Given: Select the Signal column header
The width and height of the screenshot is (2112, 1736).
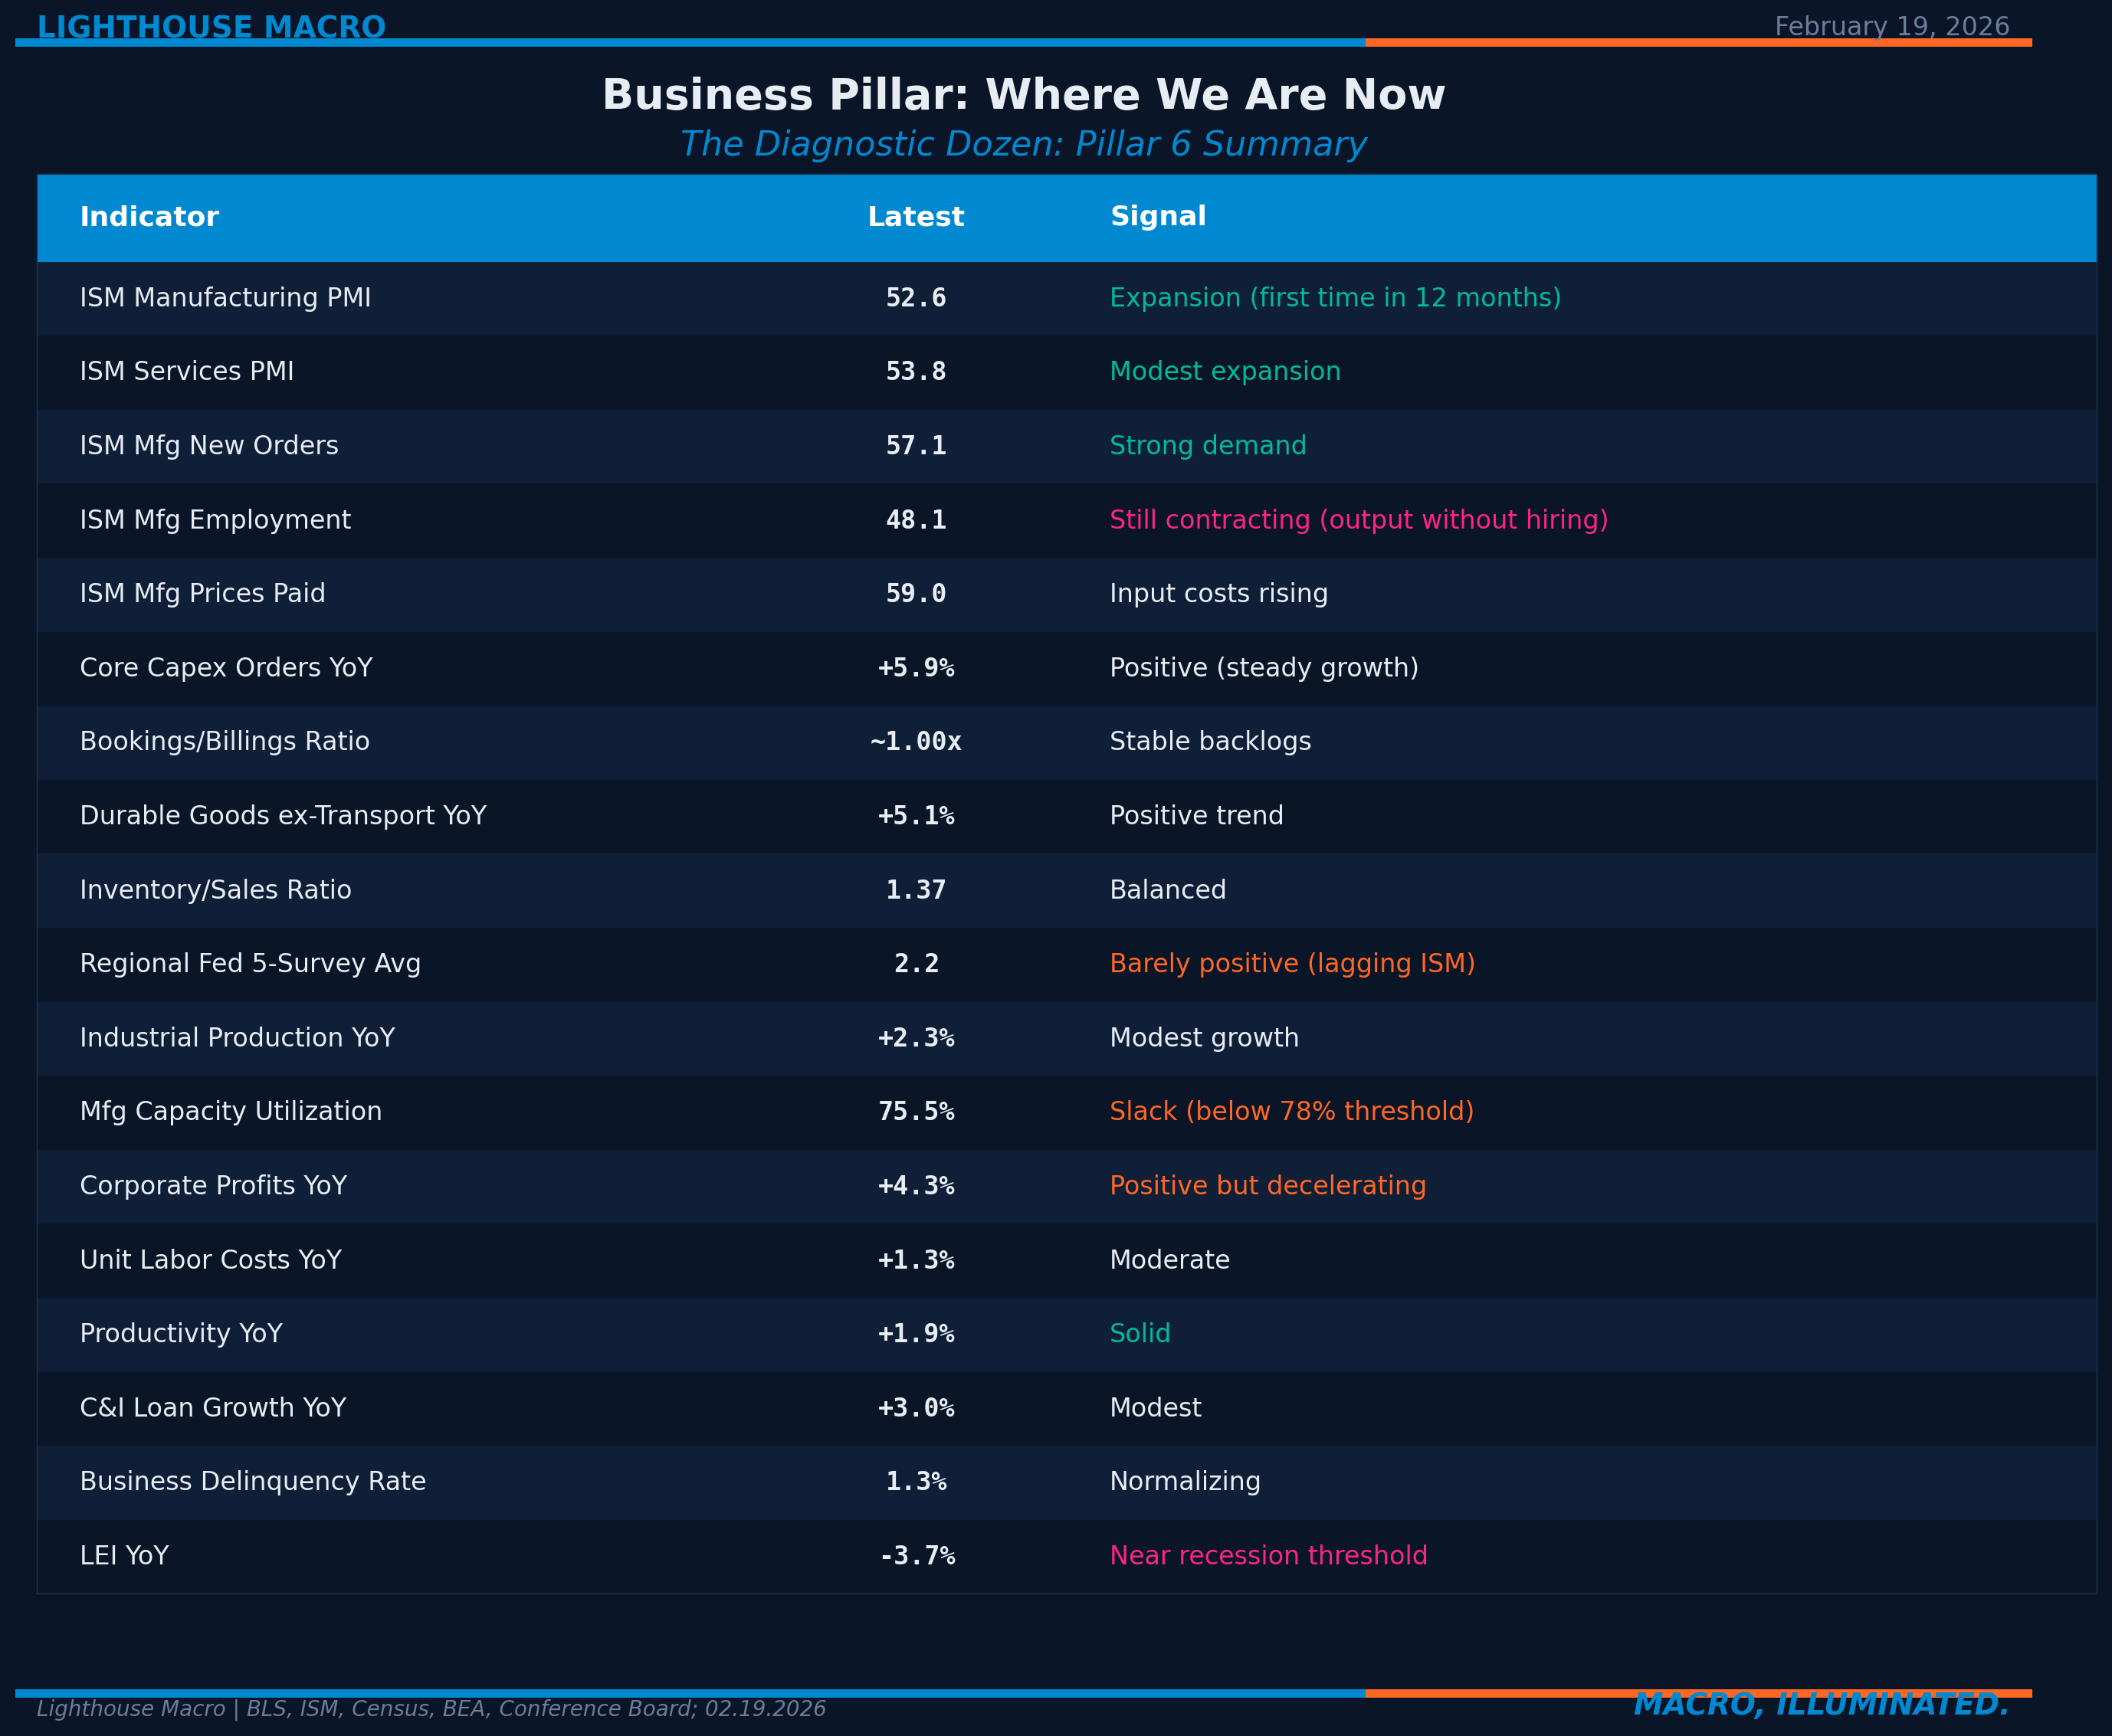Looking at the screenshot, I should (1157, 217).
